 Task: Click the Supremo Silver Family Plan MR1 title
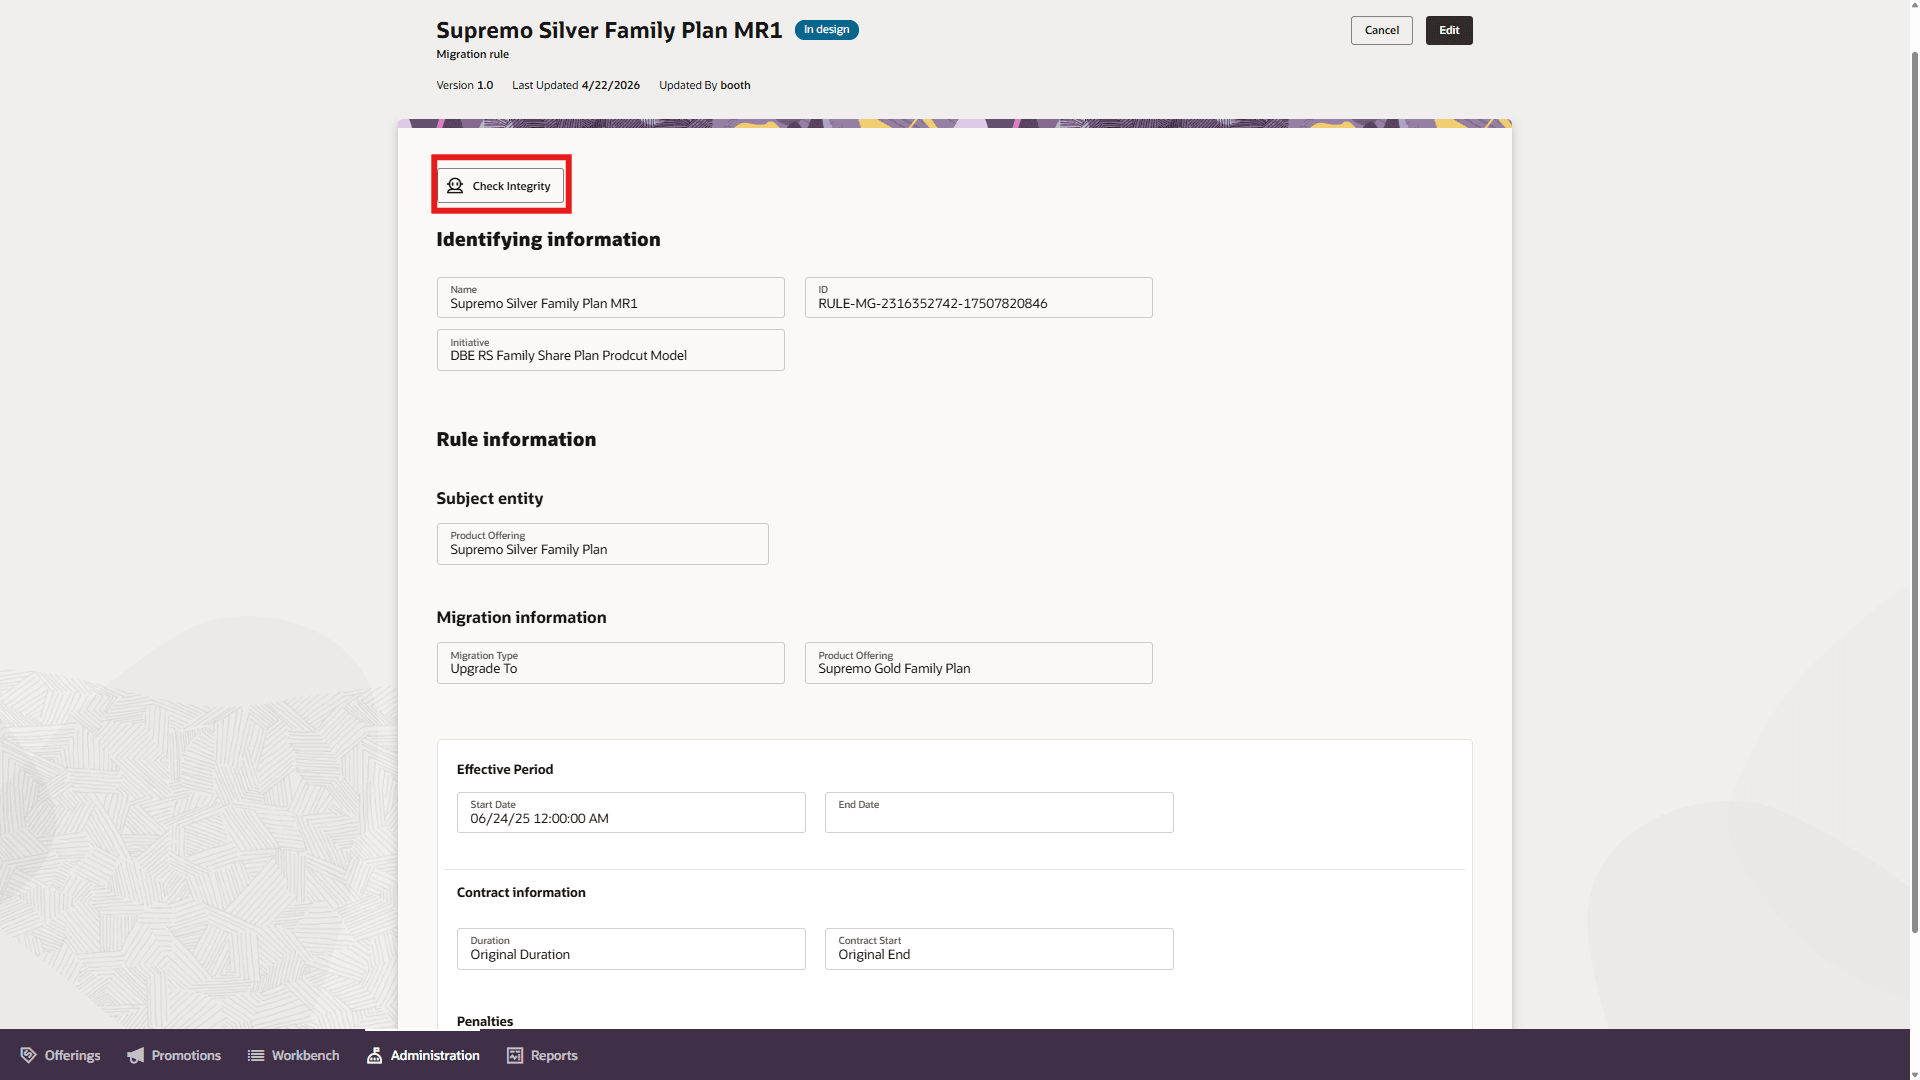tap(609, 30)
